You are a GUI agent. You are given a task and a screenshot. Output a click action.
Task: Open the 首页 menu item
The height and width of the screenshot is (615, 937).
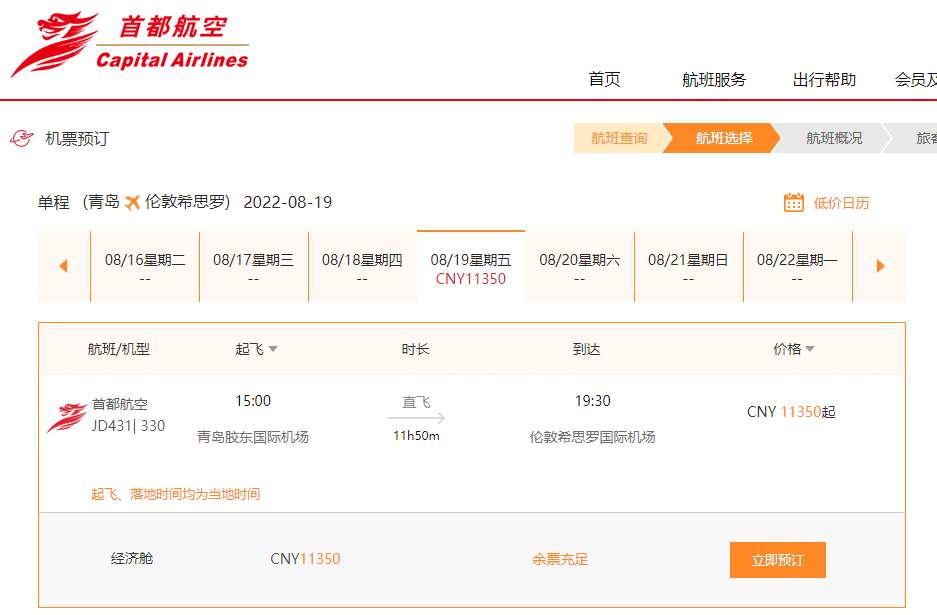click(x=604, y=79)
